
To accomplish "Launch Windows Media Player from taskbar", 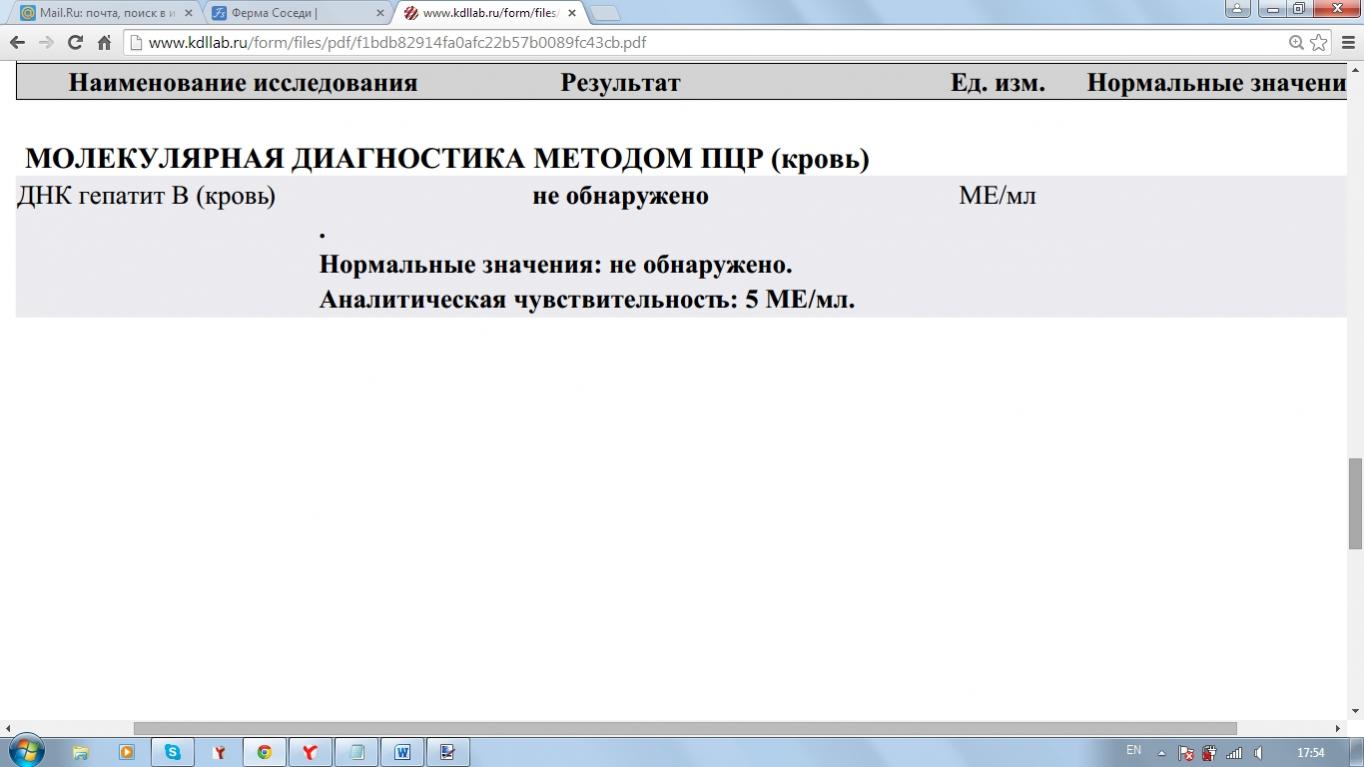I will [127, 752].
